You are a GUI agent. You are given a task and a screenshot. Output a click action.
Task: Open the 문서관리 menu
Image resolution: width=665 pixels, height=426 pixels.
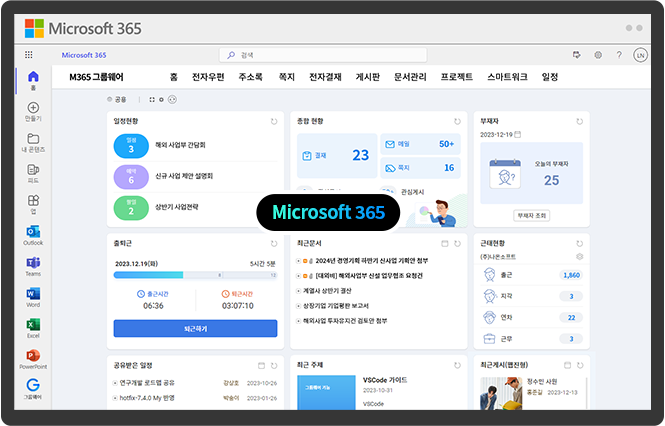[410, 77]
